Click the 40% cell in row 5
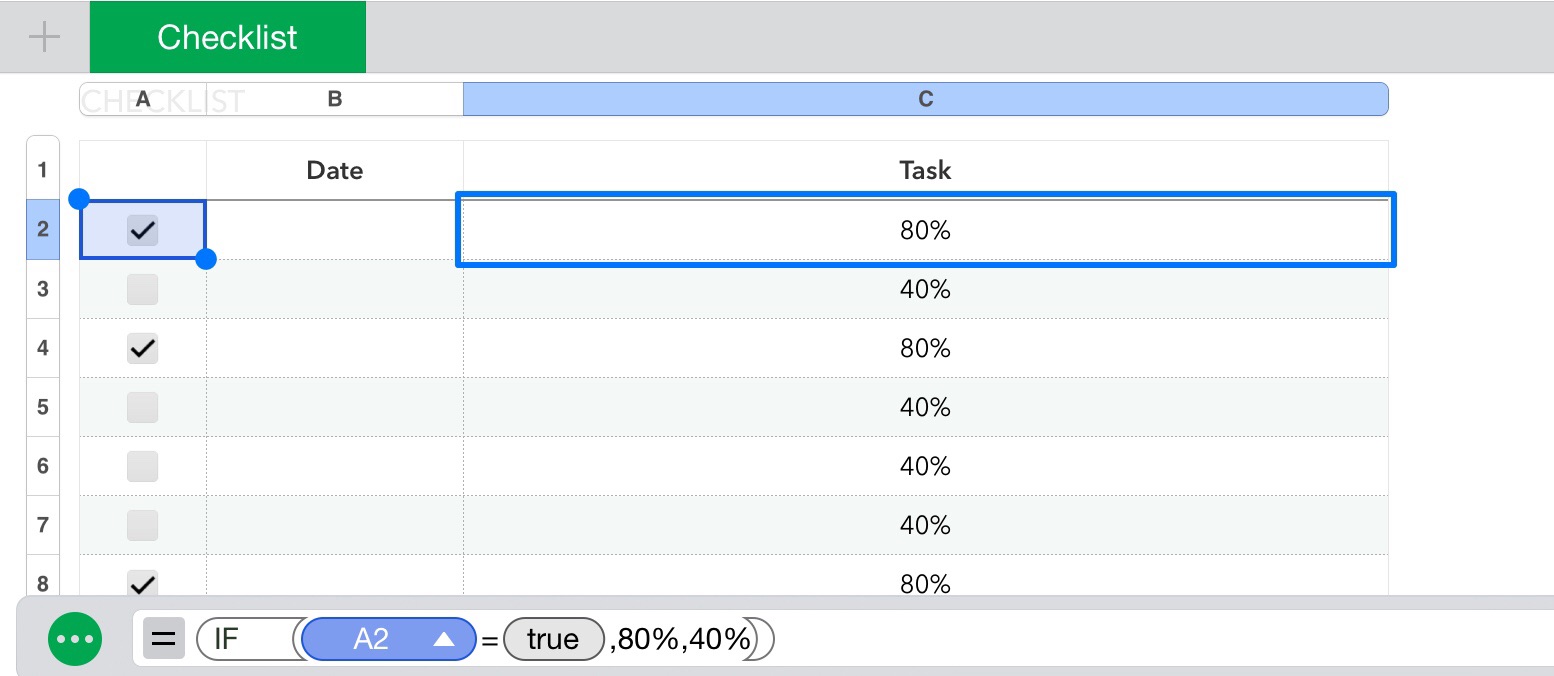 click(925, 407)
